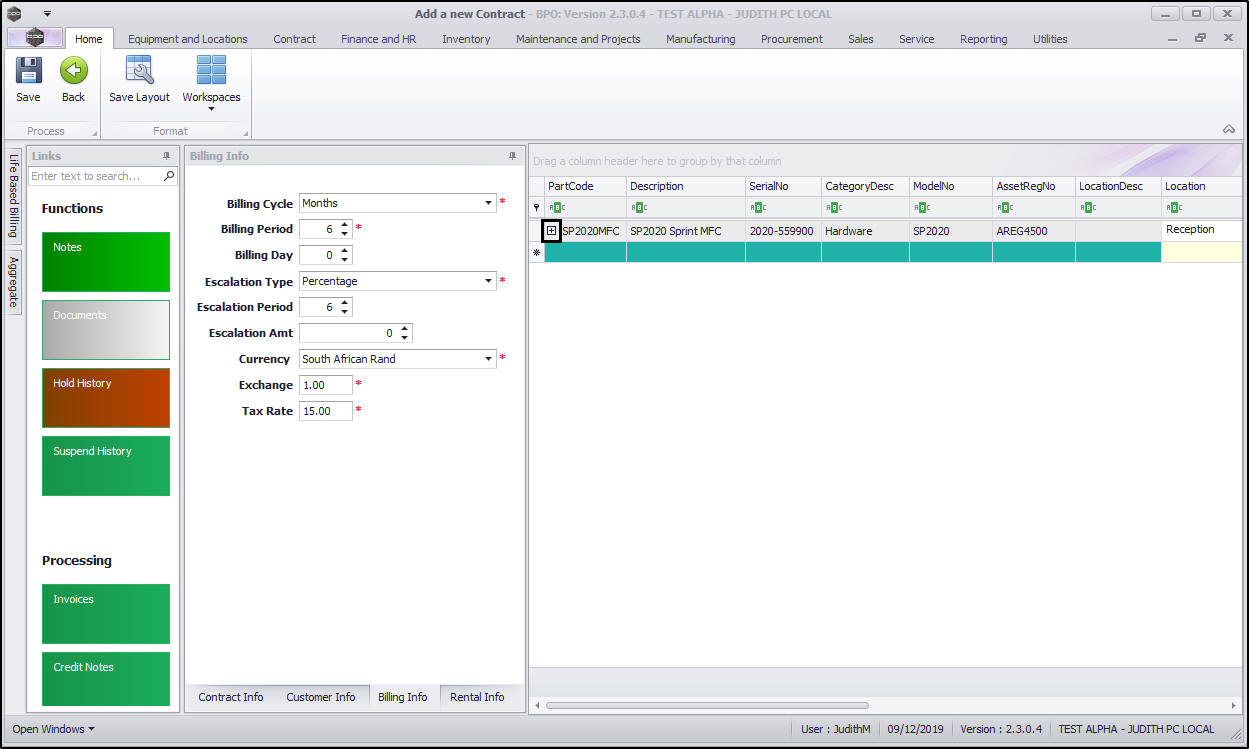This screenshot has width=1249, height=749.
Task: Select the Reception location cell
Action: 1202,230
